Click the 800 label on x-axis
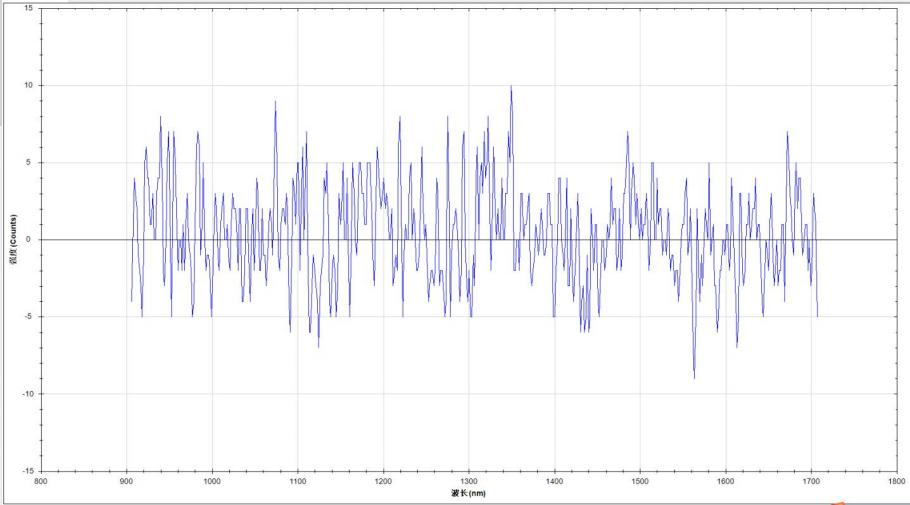Screen dimensions: 910x505 [41, 481]
